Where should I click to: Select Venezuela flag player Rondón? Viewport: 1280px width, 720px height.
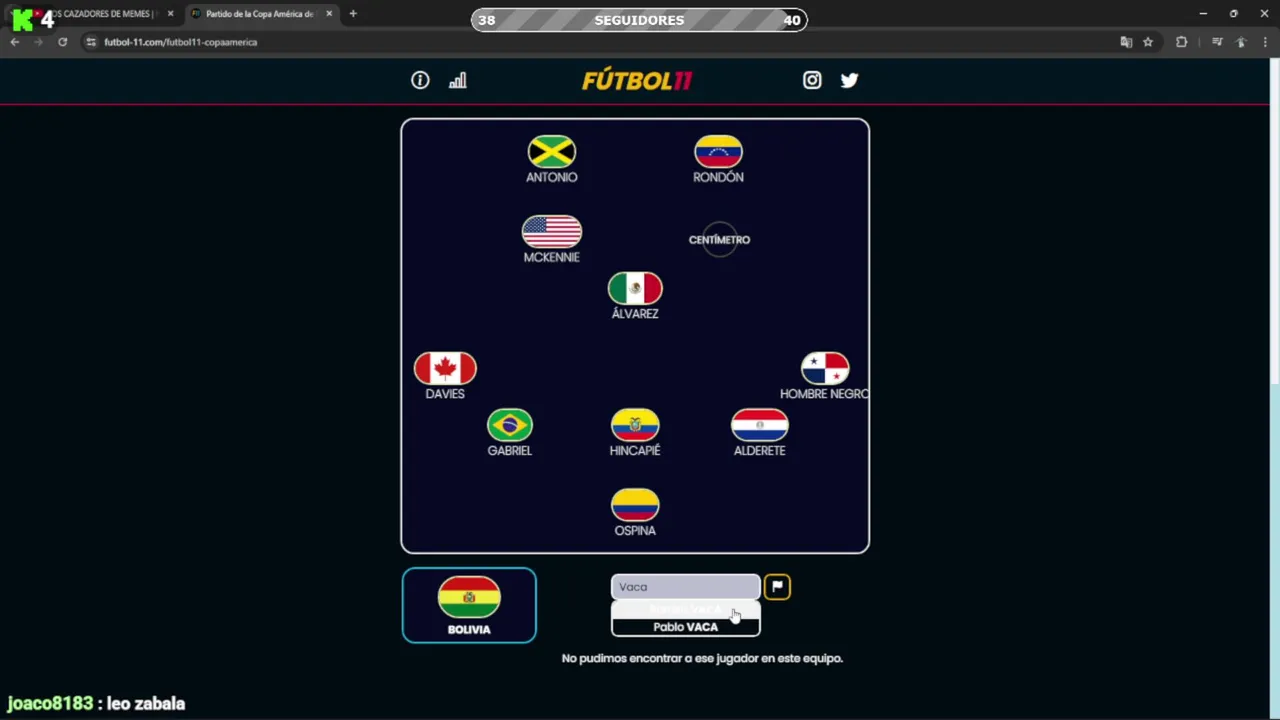718,159
